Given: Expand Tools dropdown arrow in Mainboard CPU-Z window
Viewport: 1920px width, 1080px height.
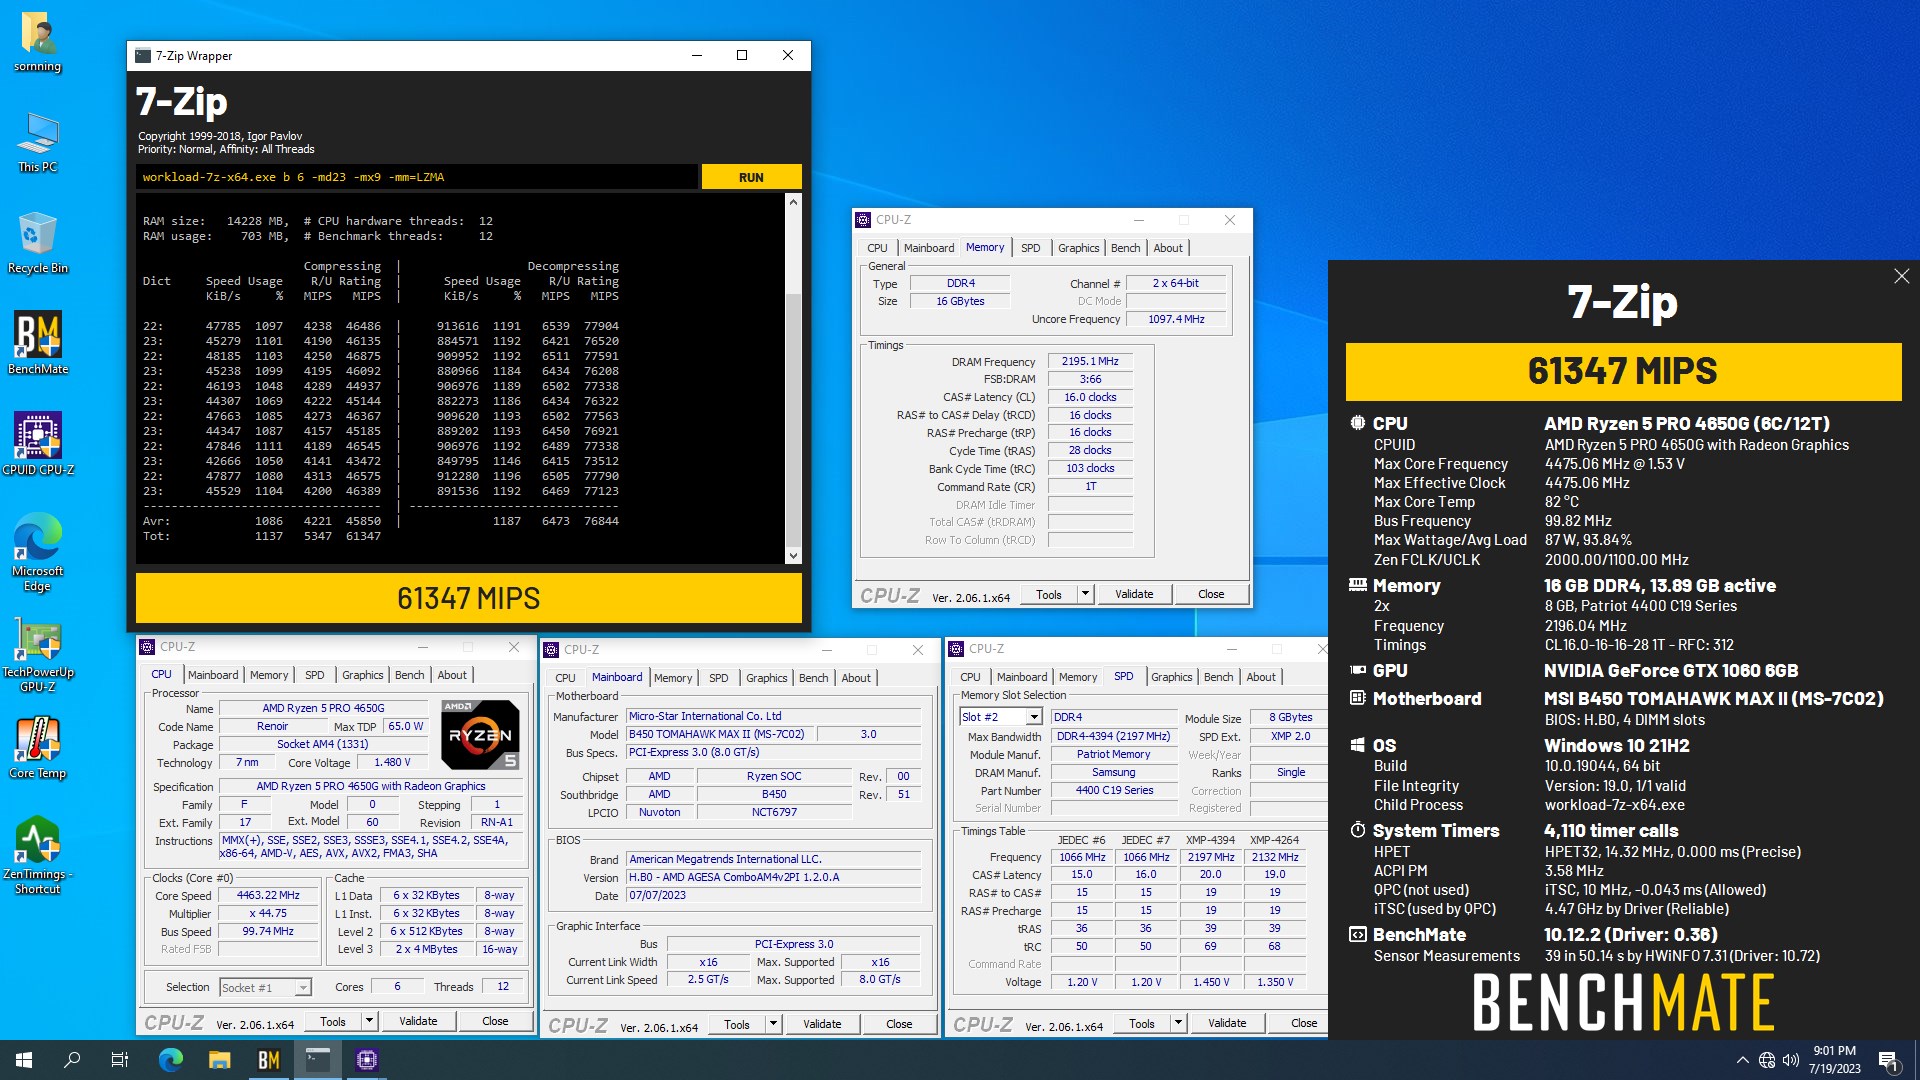Looking at the screenshot, I should (773, 1024).
